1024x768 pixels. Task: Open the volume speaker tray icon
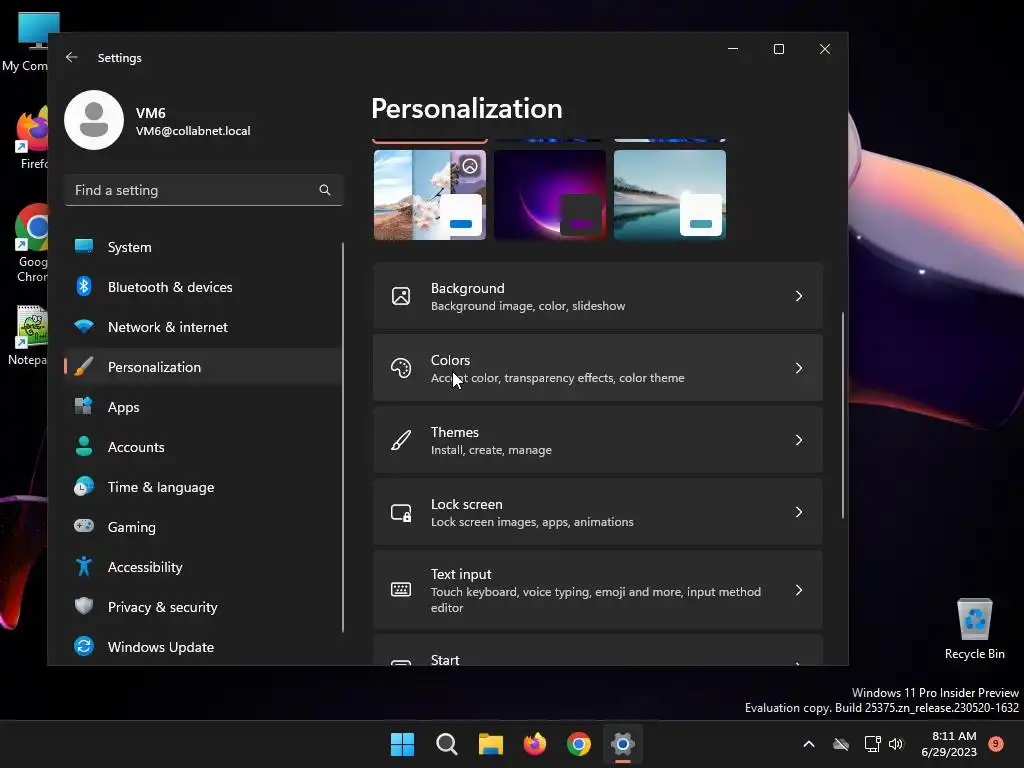pos(896,744)
